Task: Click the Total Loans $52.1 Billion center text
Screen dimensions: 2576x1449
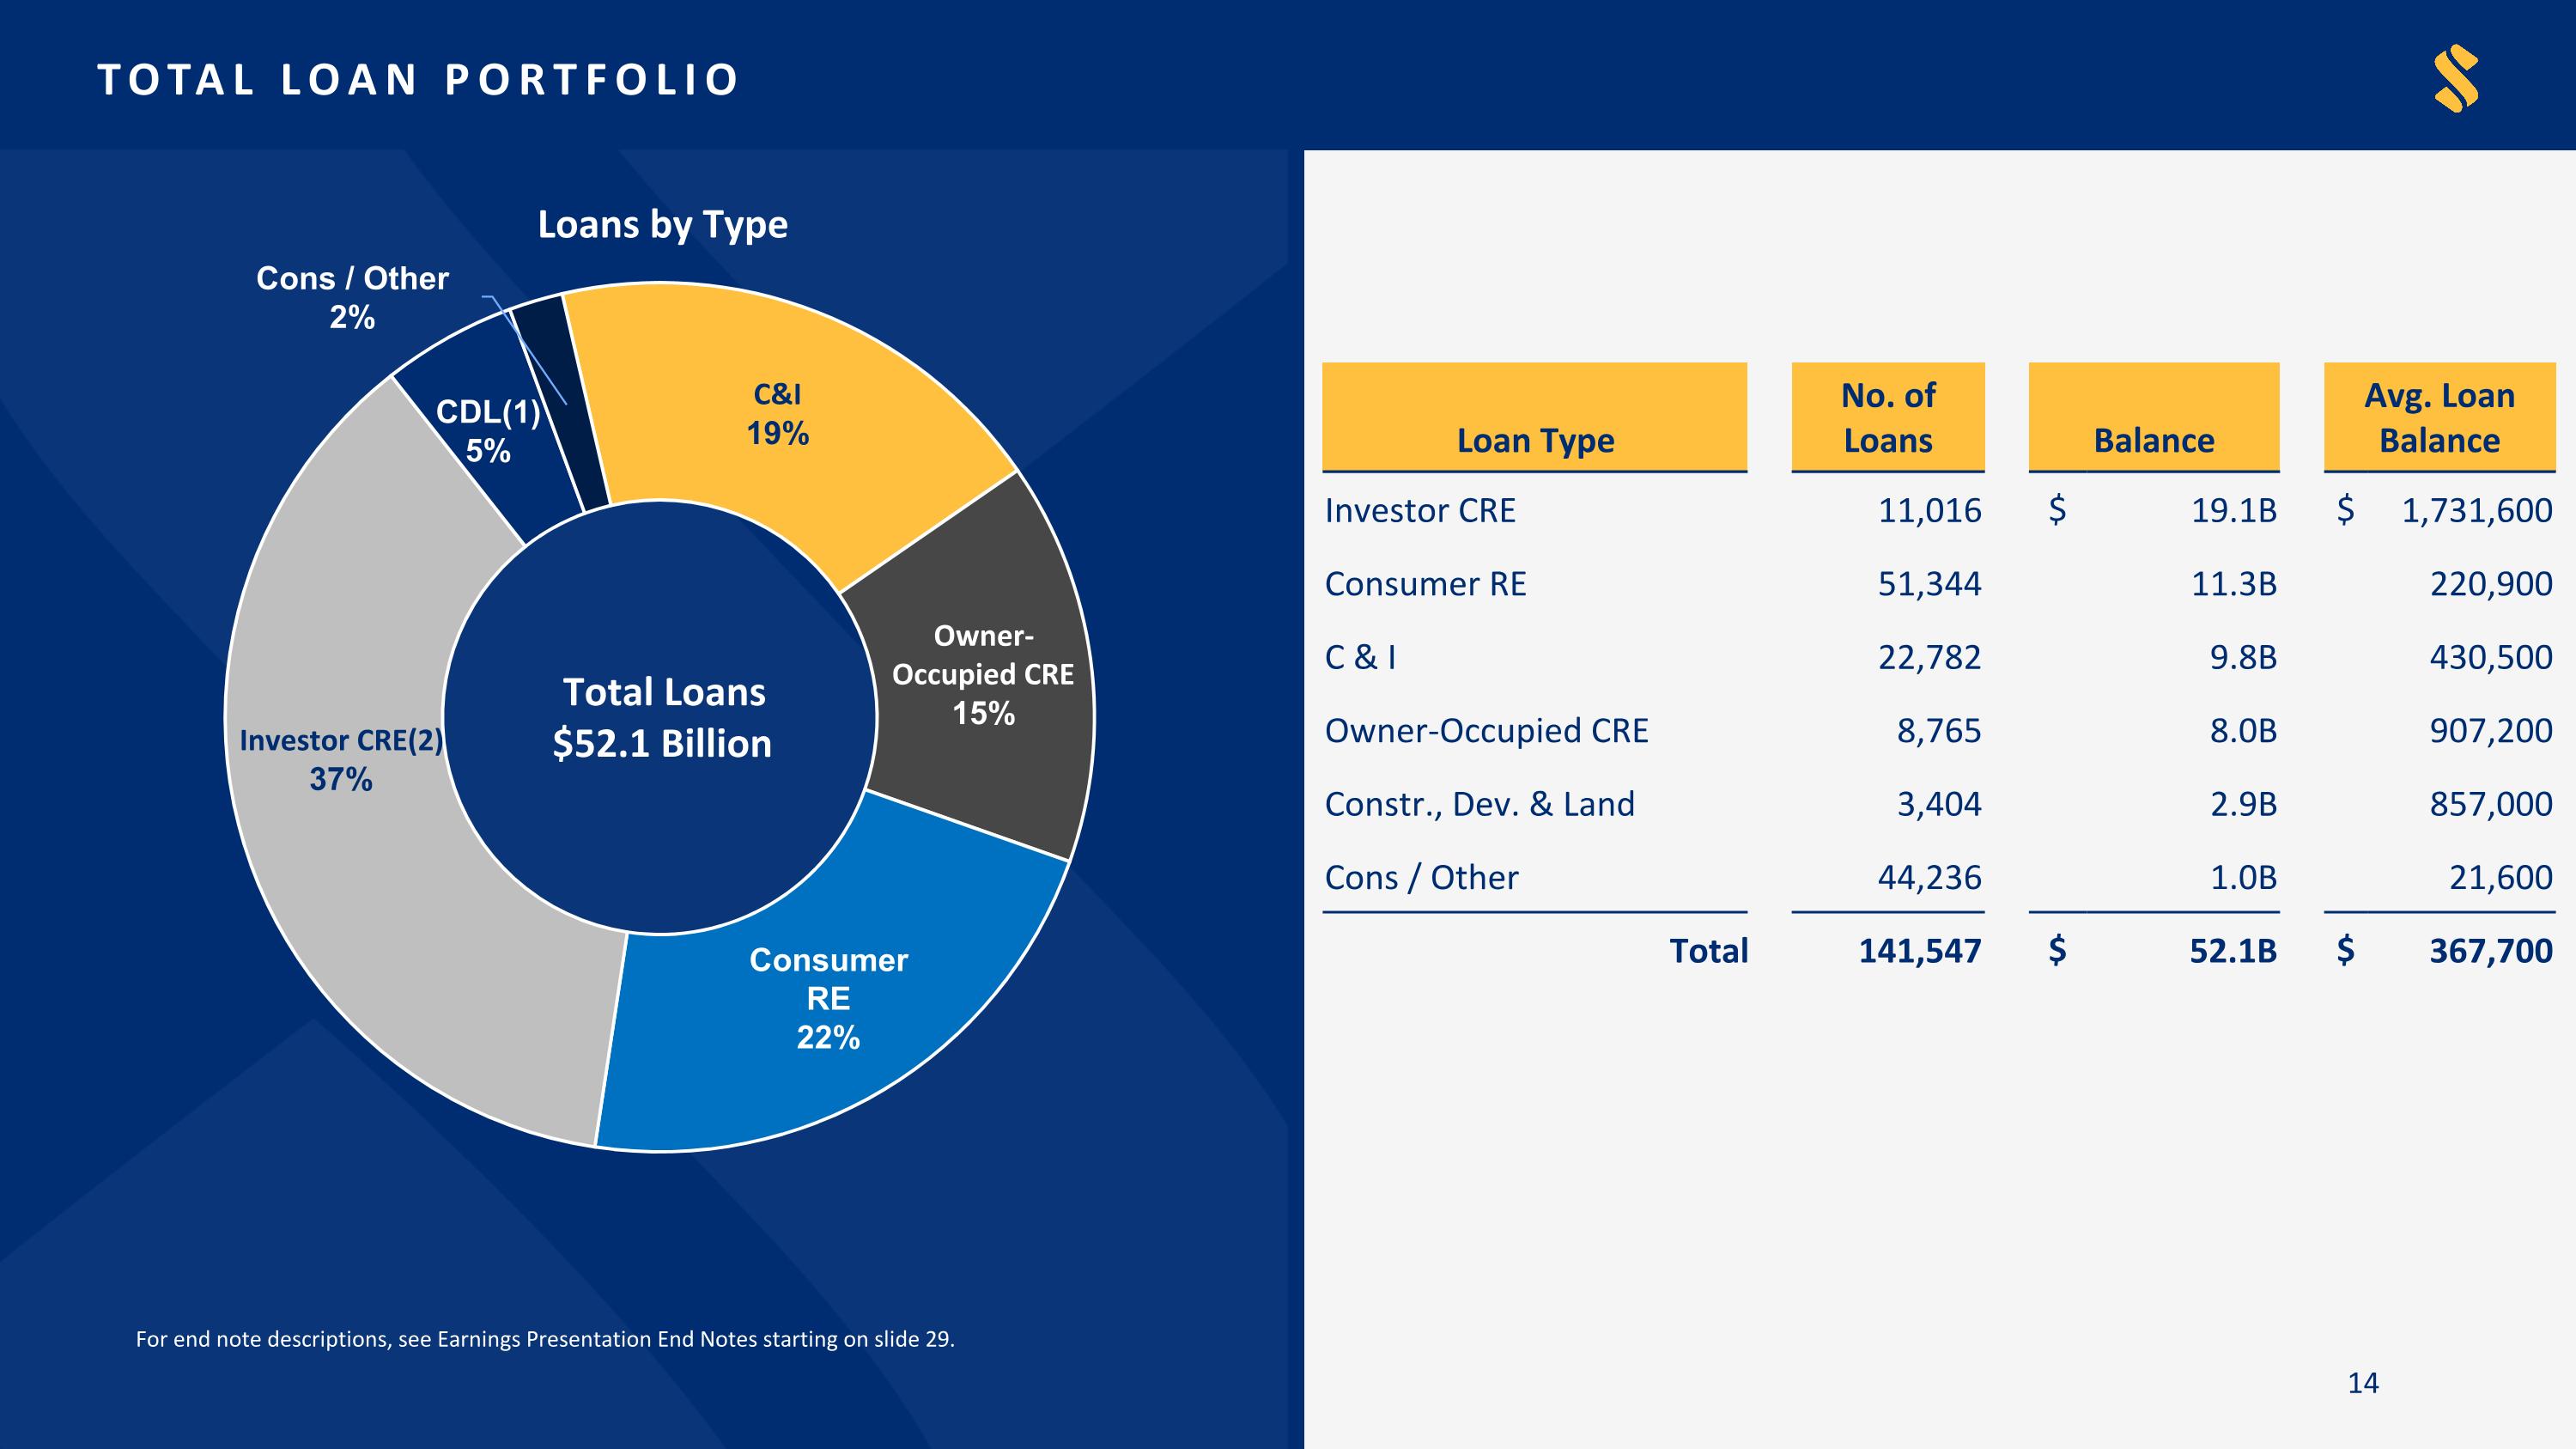Action: click(x=662, y=718)
